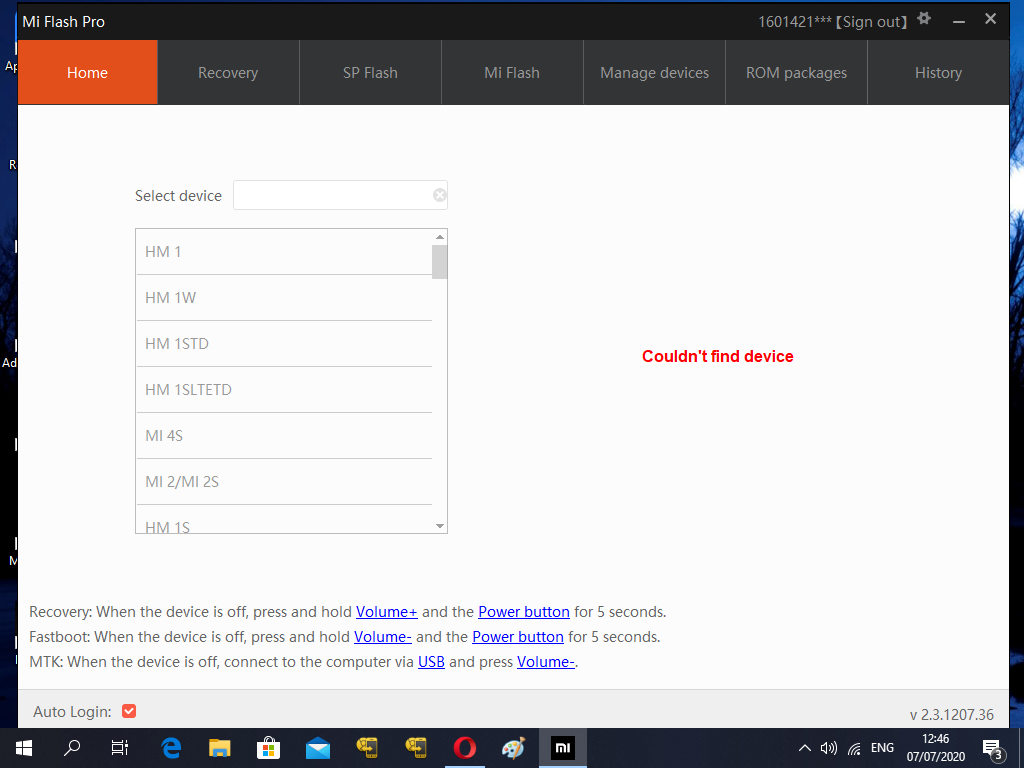Clear the Select device field
This screenshot has width=1024, height=768.
(440, 195)
